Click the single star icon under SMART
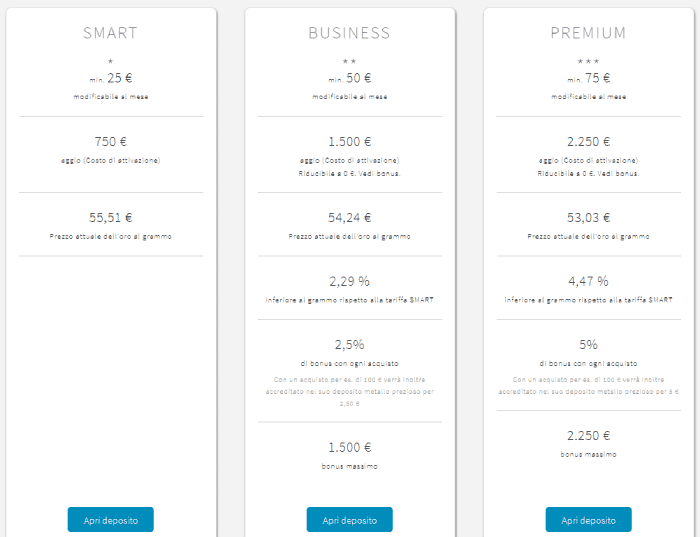 coord(111,61)
